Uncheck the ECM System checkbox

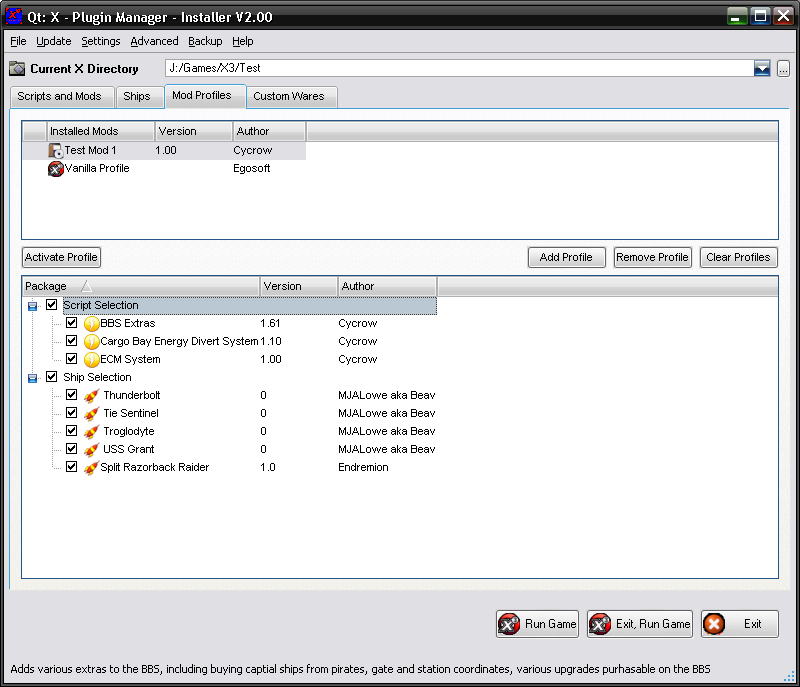pos(71,359)
